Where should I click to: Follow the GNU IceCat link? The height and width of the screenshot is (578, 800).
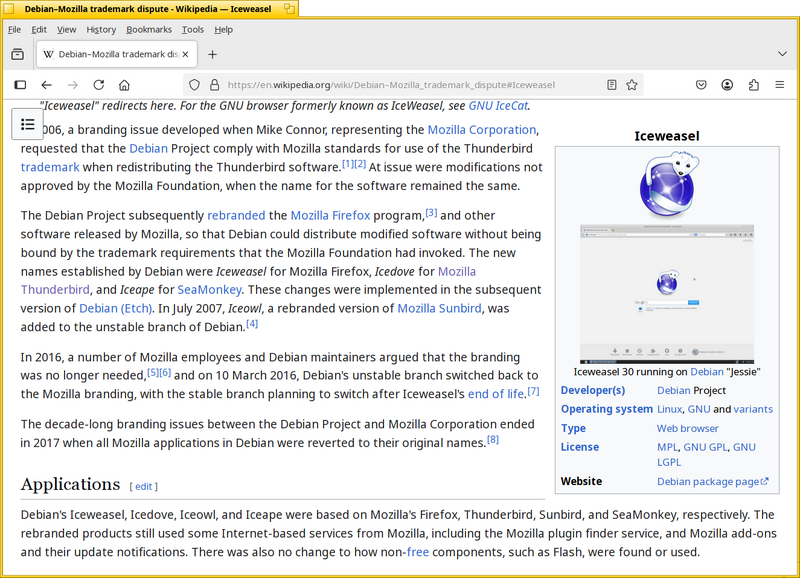pos(498,105)
